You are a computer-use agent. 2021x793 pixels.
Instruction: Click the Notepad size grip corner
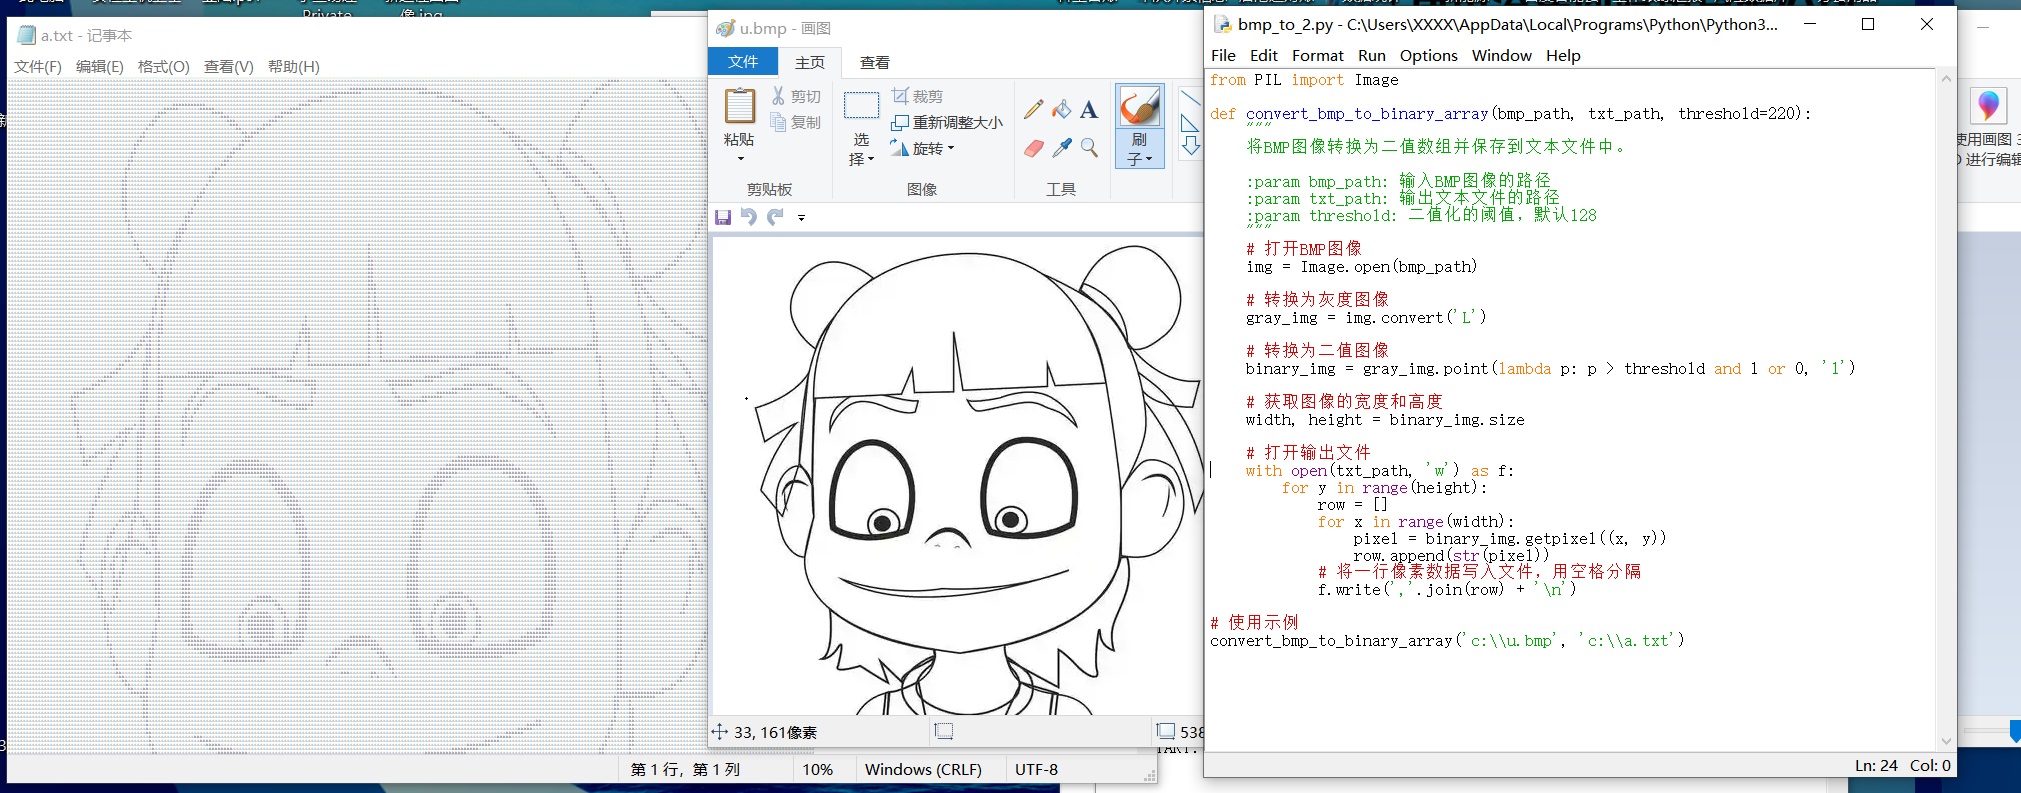tap(1150, 775)
